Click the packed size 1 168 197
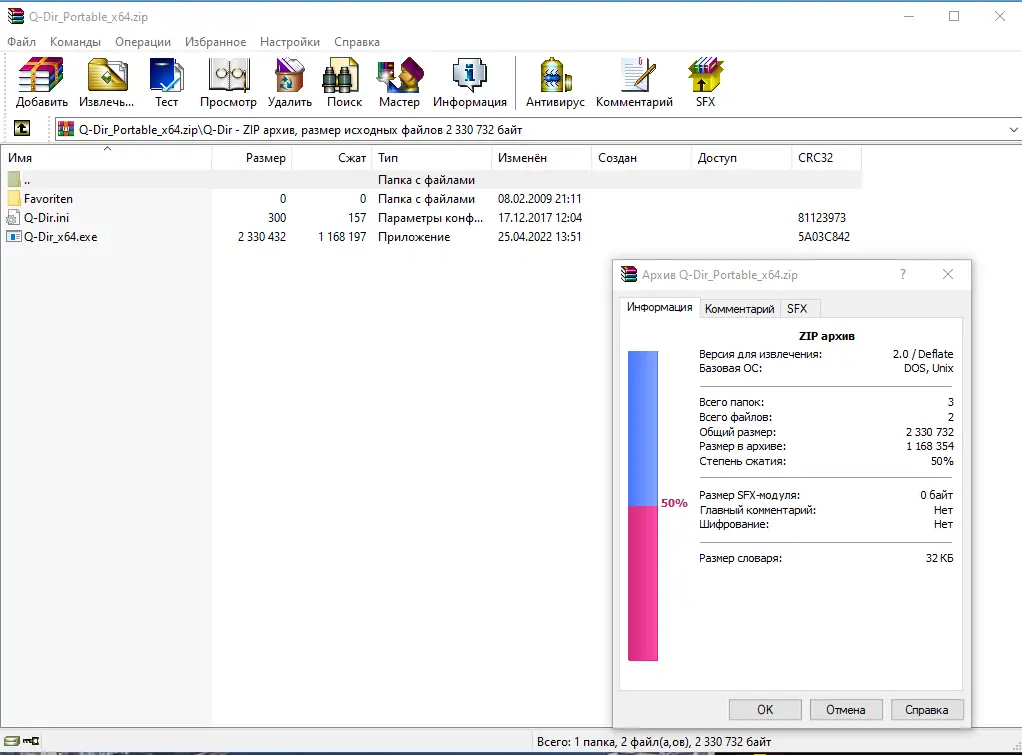This screenshot has width=1022, height=755. coord(342,237)
